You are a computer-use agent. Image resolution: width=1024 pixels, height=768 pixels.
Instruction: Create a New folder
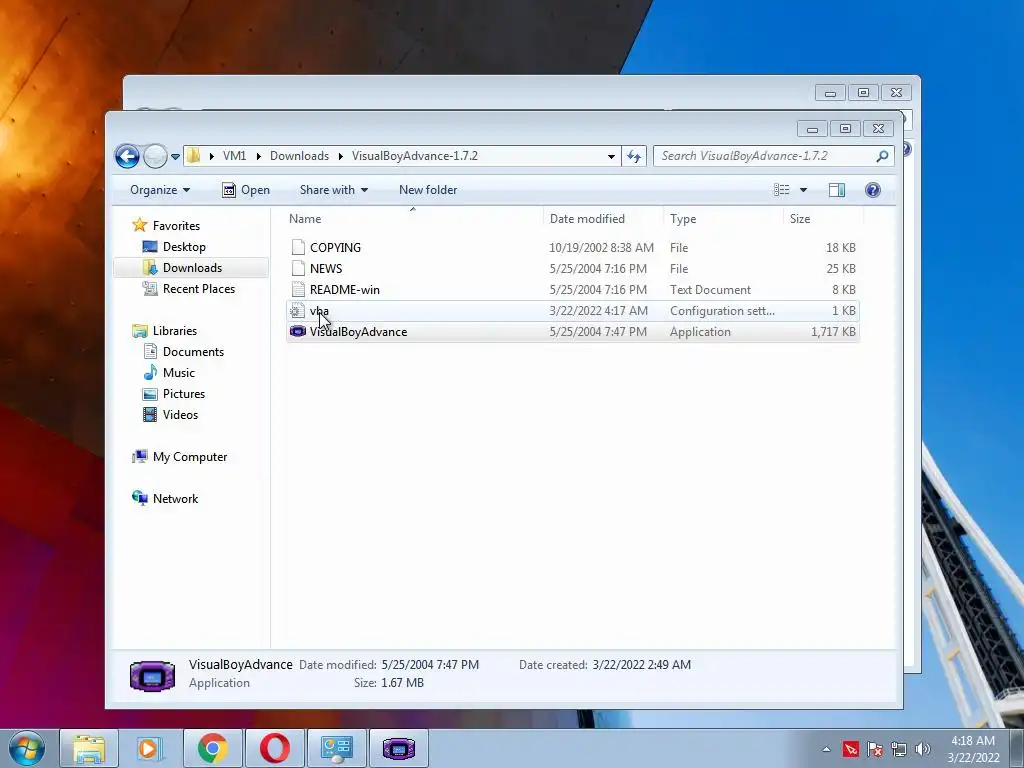click(428, 190)
